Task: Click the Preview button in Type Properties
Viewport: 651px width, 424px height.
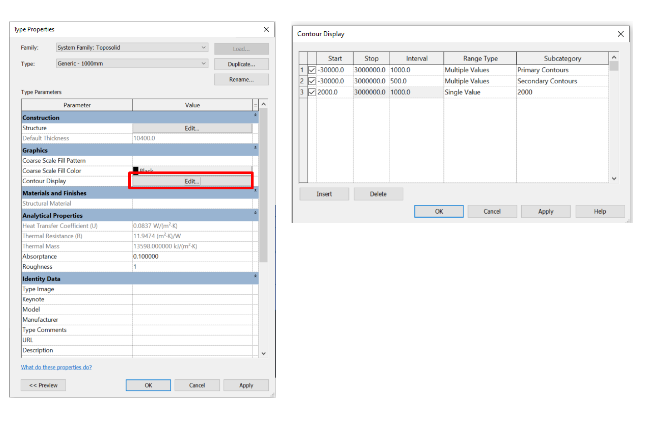Action: [43, 385]
